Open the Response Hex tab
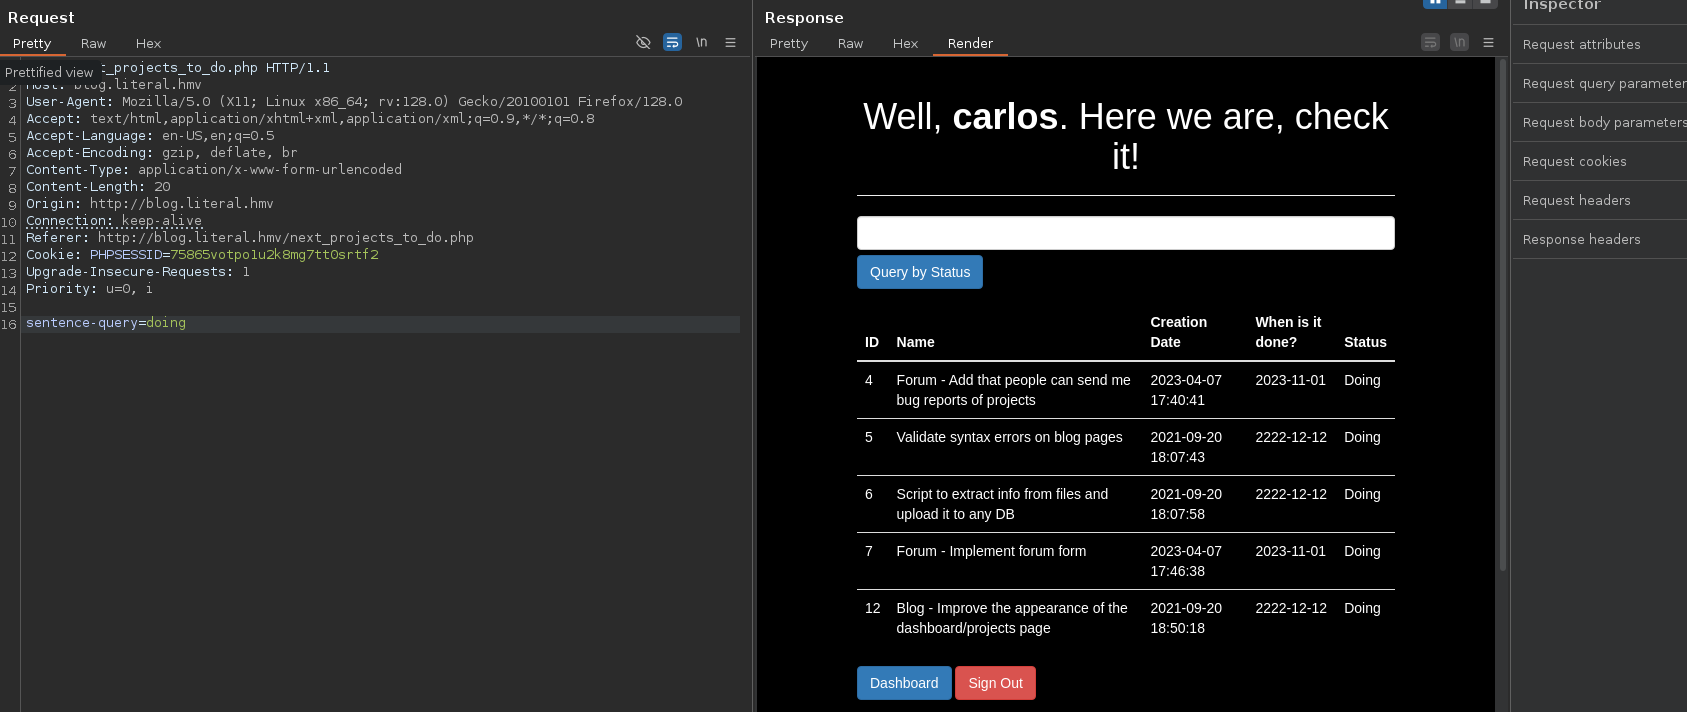 [905, 43]
